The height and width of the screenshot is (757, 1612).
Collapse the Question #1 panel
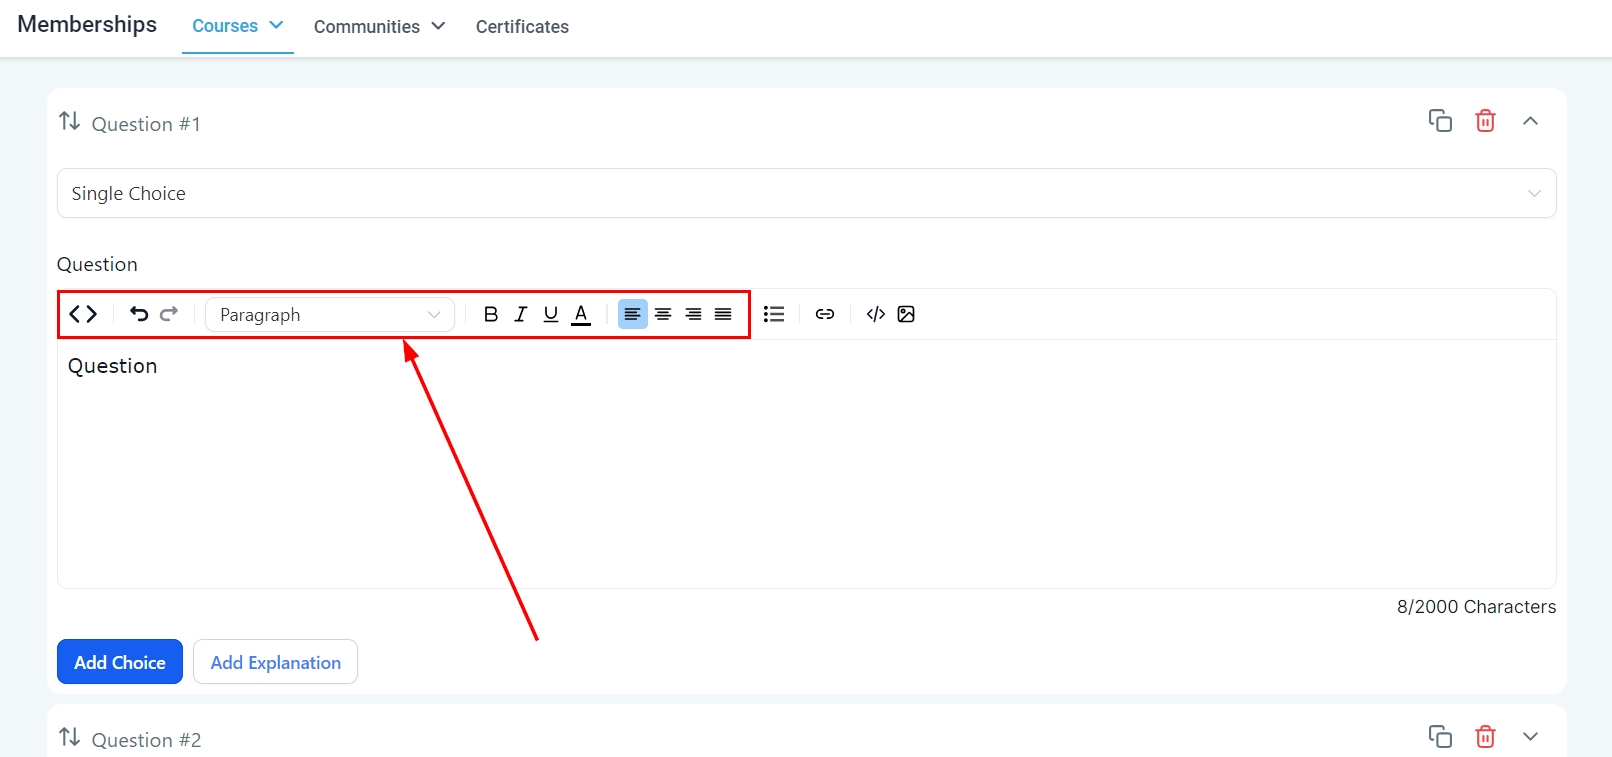(x=1530, y=121)
